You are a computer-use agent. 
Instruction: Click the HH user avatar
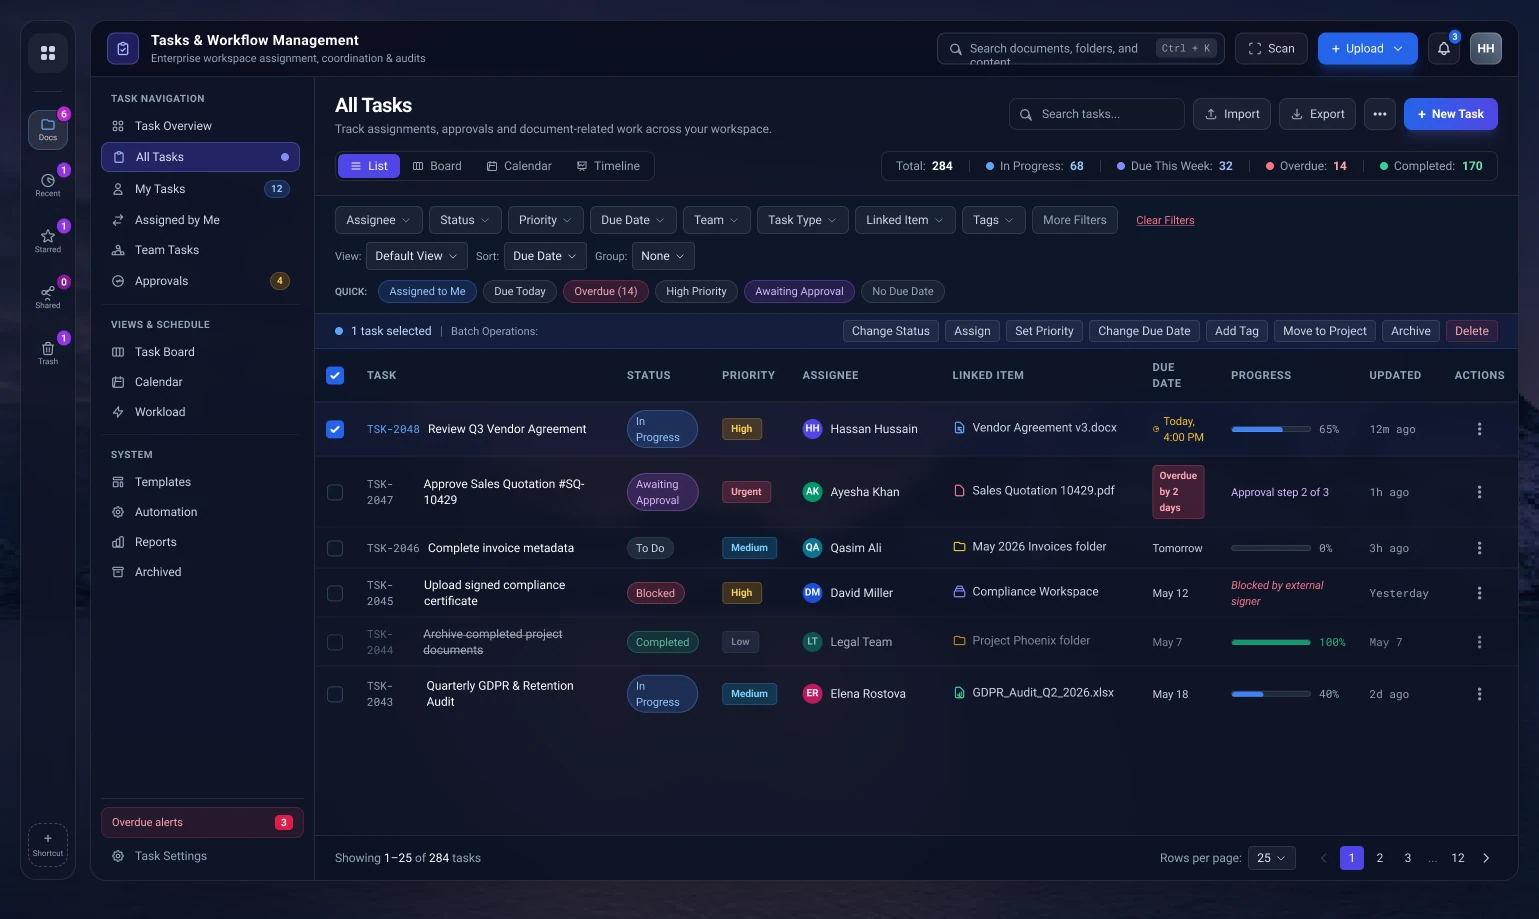(x=1486, y=48)
